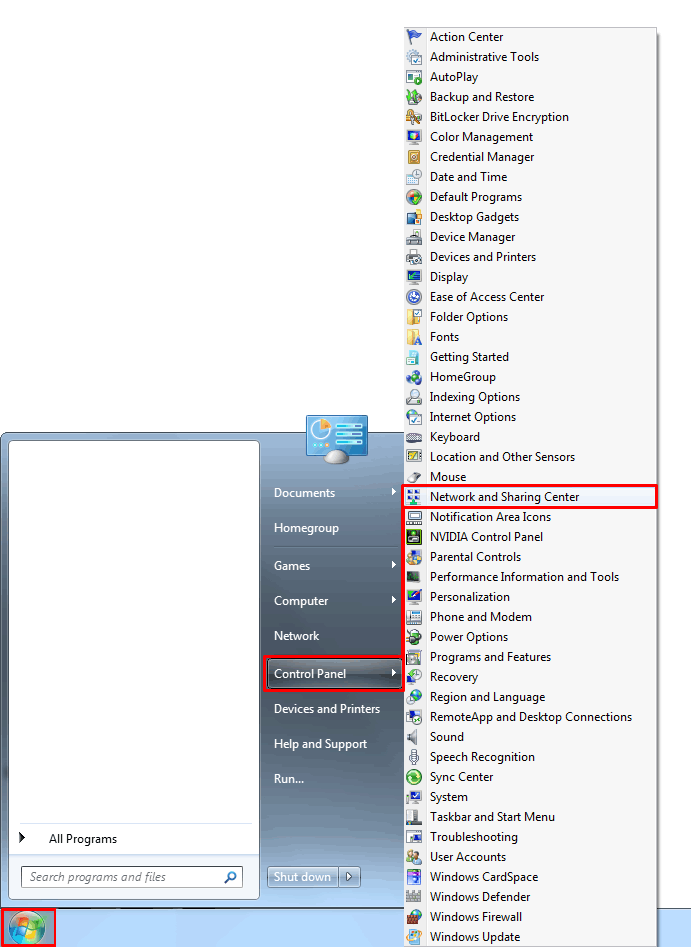691x947 pixels.
Task: Select Phone and Modem
Action: [530, 617]
